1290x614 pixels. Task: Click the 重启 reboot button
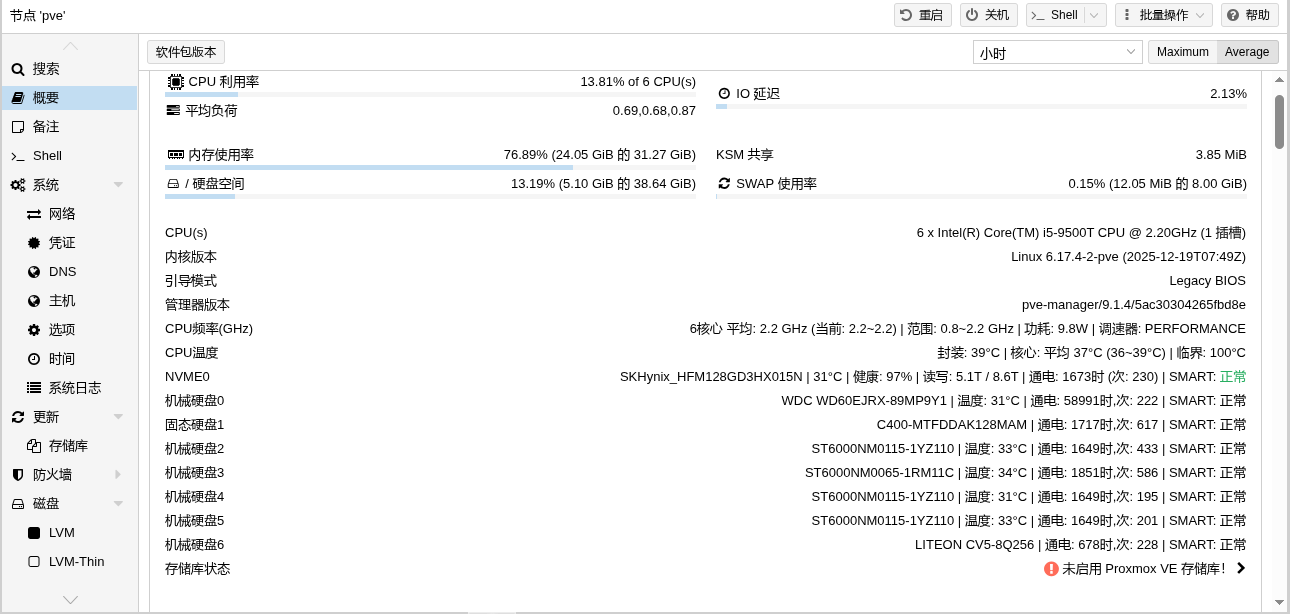922,15
